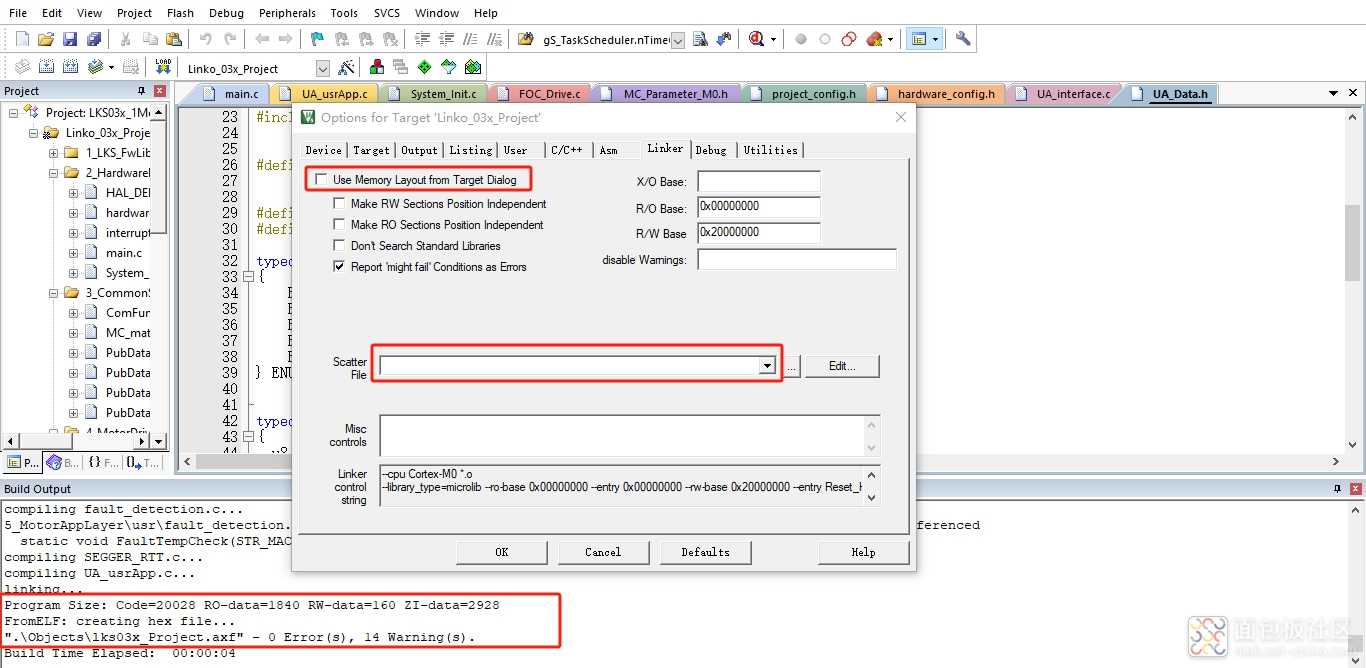Image resolution: width=1366 pixels, height=668 pixels.
Task: Click the R/O Base address field
Action: coord(759,207)
